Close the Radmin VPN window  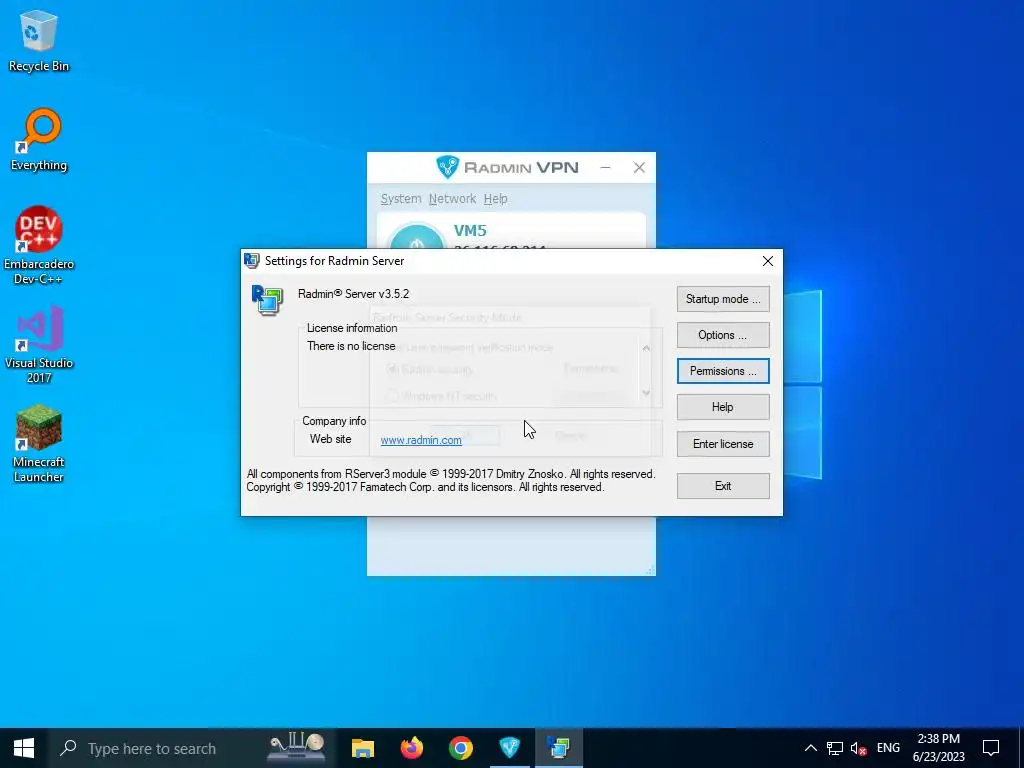click(x=639, y=167)
